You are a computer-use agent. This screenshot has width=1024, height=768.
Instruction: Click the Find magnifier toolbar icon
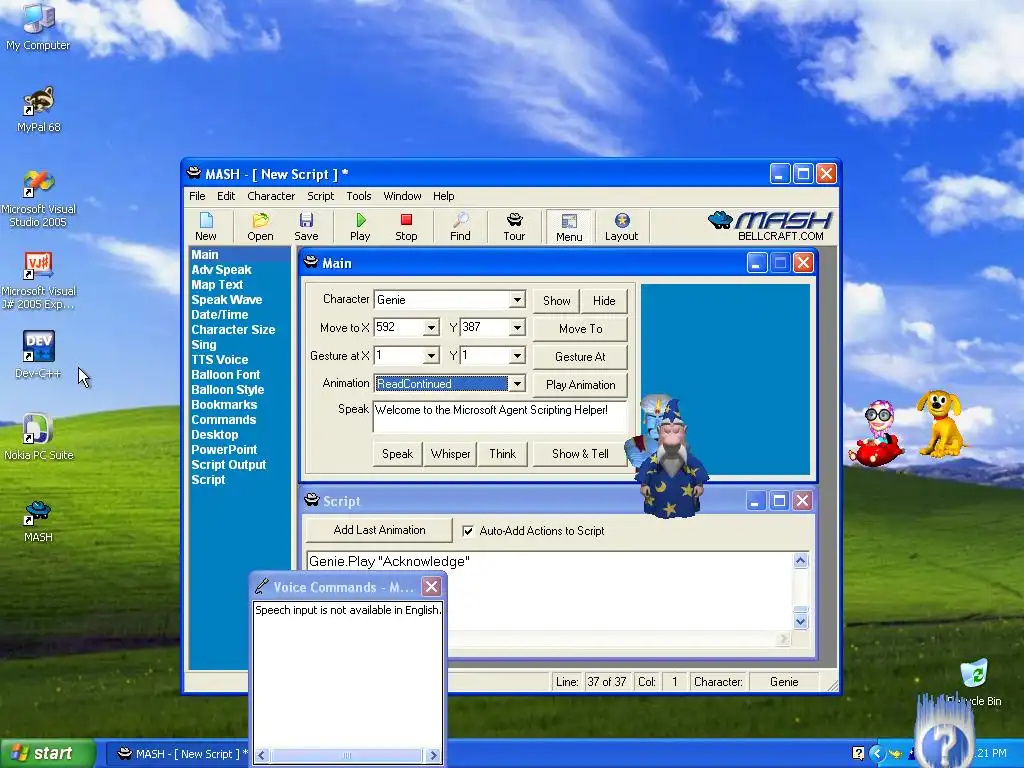click(460, 227)
